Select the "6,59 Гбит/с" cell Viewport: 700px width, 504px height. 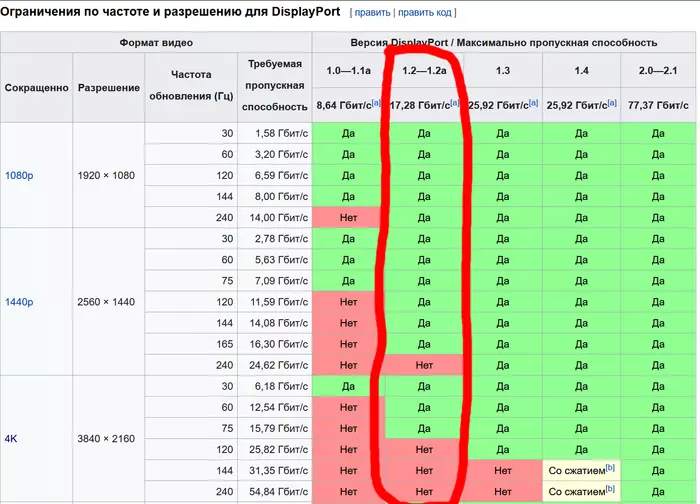pos(275,175)
